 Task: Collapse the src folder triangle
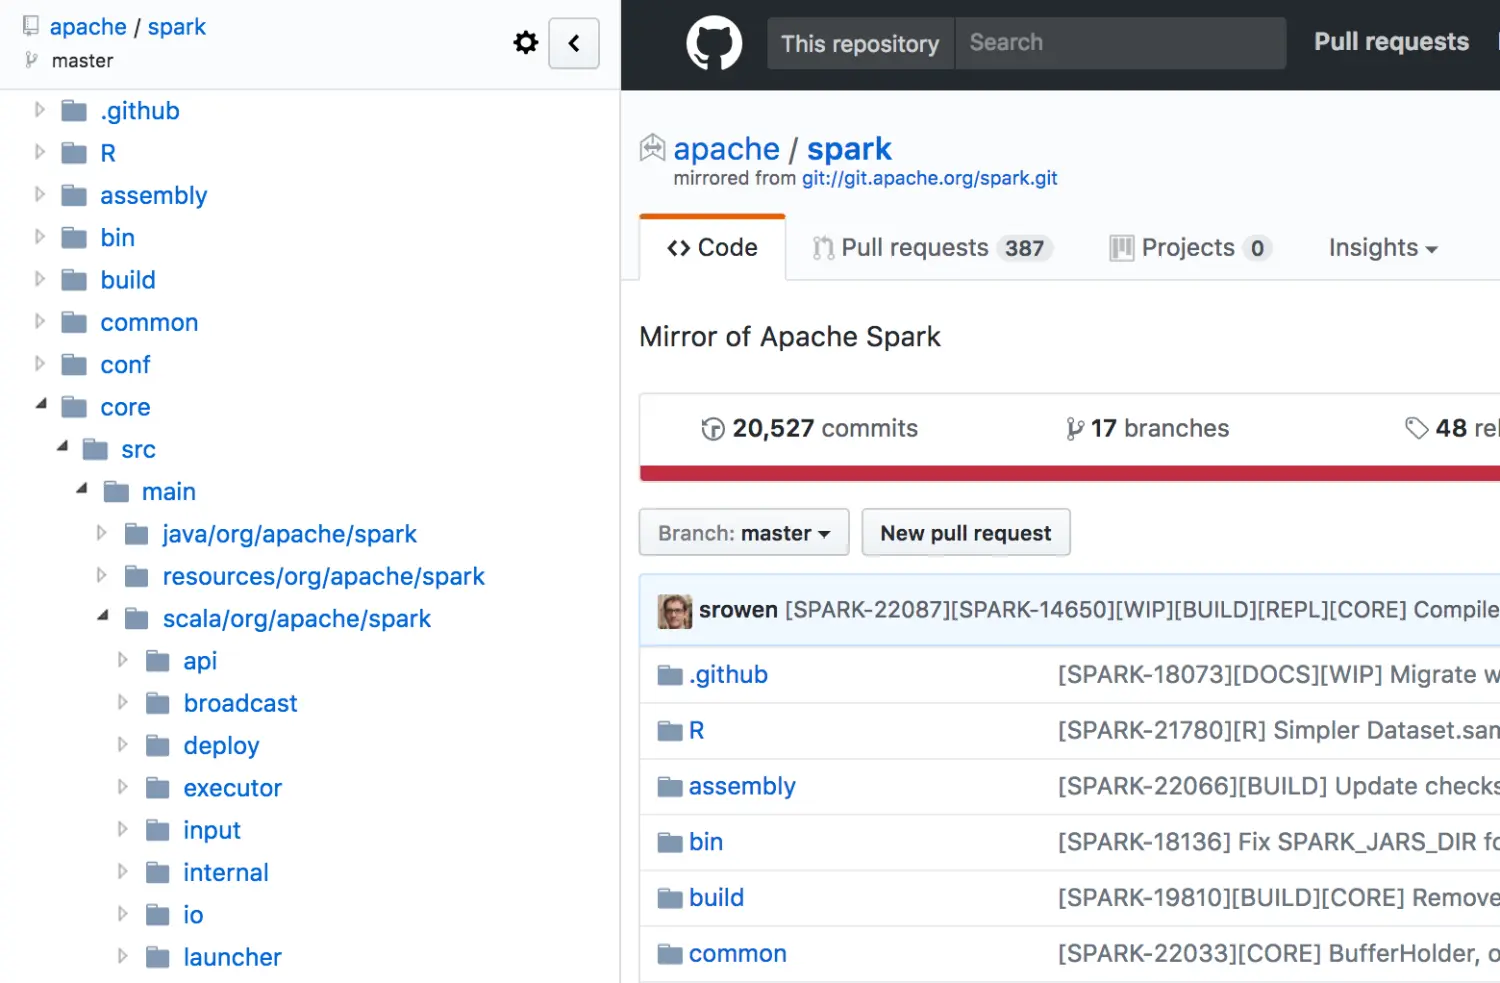click(62, 446)
